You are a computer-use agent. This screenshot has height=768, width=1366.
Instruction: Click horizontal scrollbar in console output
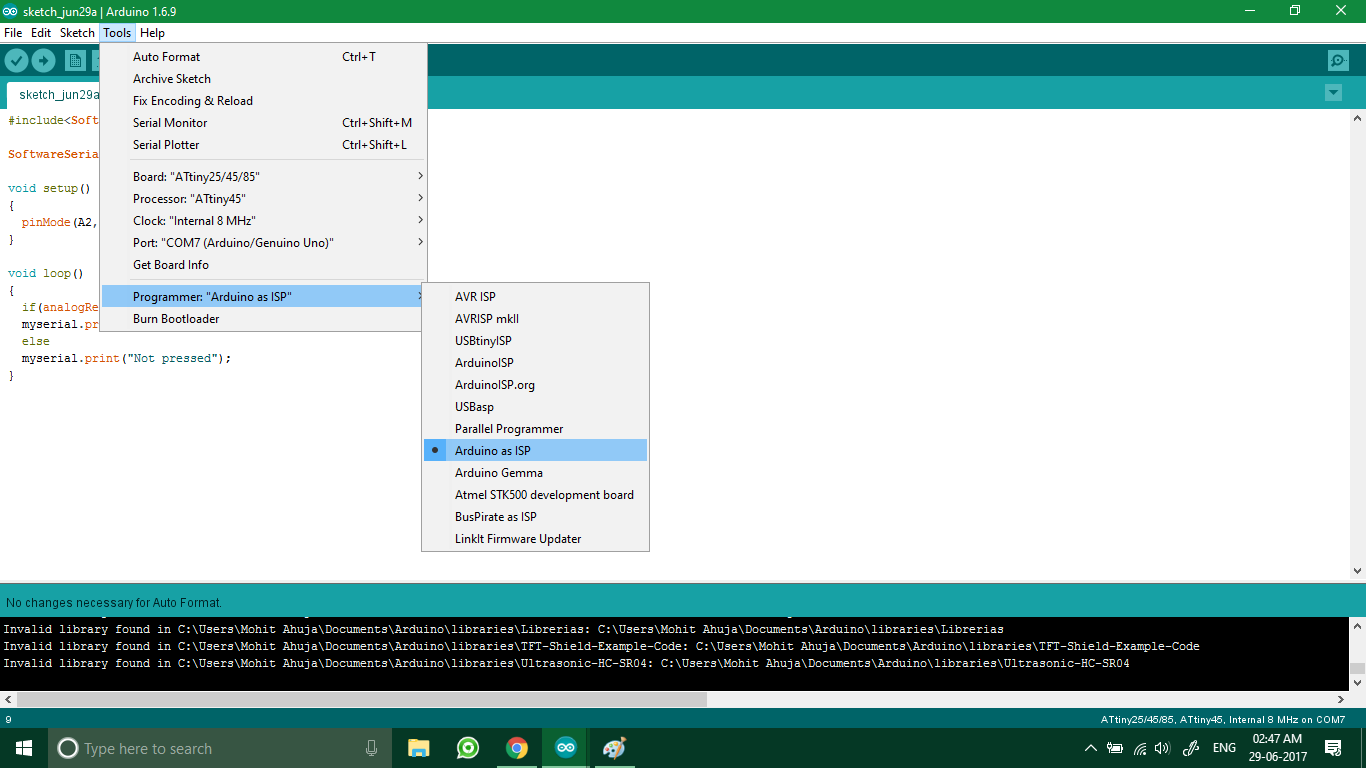362,699
